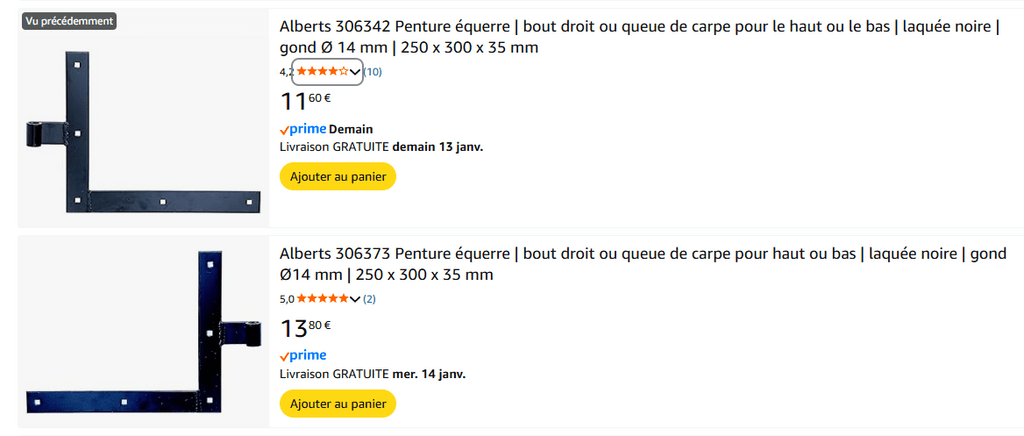The width and height of the screenshot is (1024, 436).
Task: Click the 4.2 star rating icons
Action: pyautogui.click(x=322, y=72)
